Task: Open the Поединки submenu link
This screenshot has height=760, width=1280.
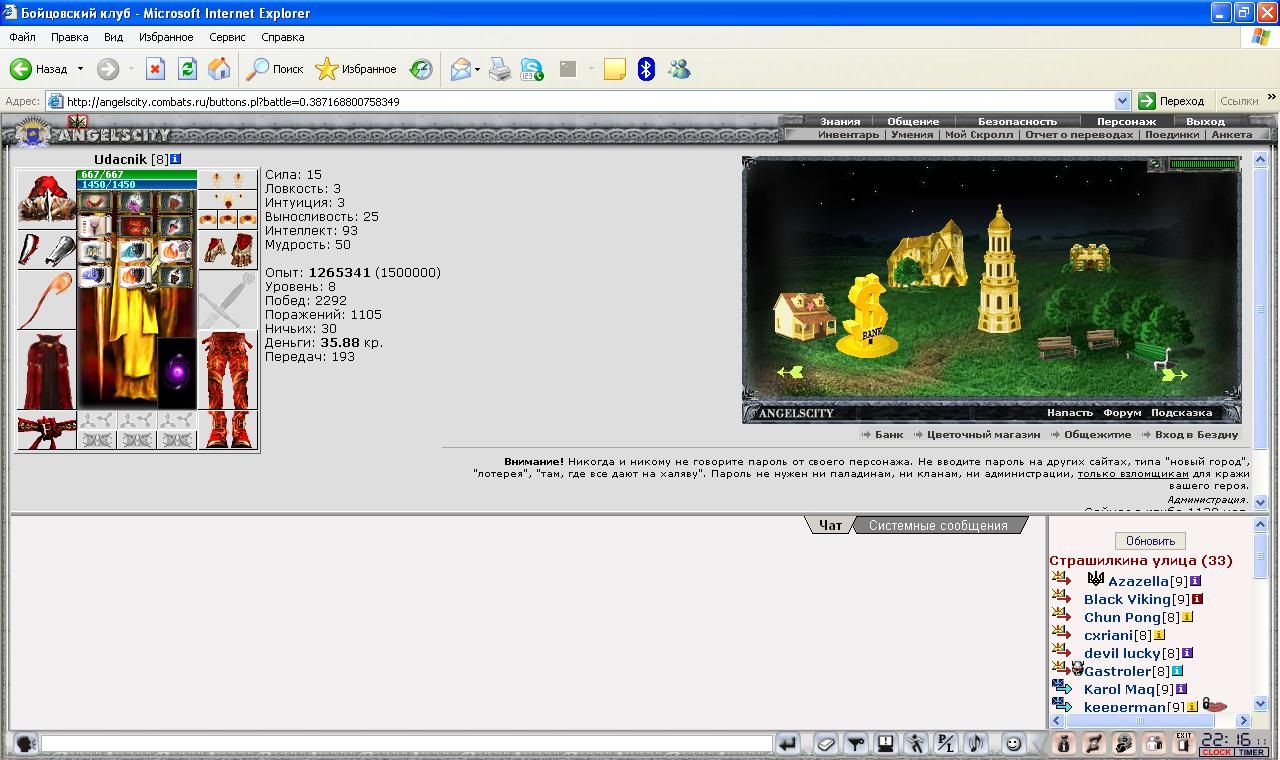Action: pos(1172,134)
